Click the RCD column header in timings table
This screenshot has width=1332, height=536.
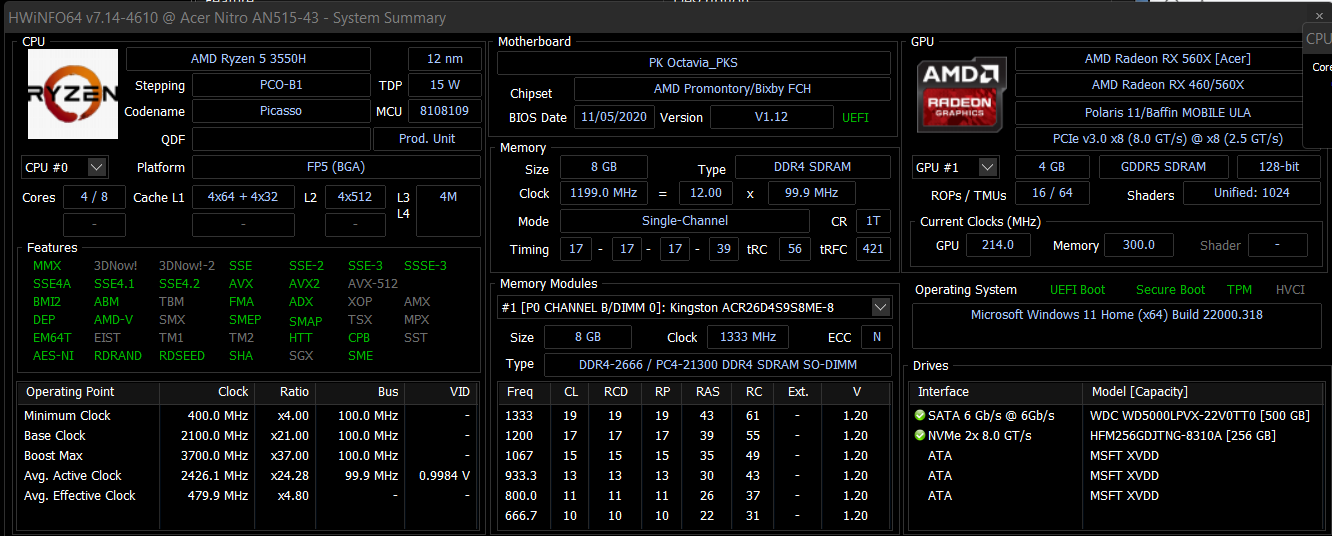point(616,392)
